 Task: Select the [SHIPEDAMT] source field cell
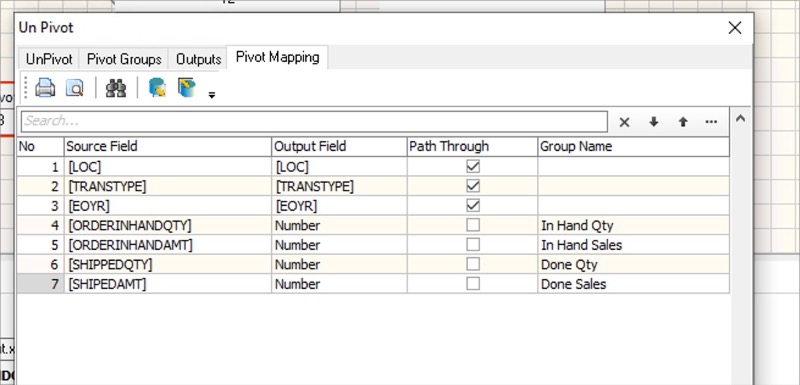[168, 284]
